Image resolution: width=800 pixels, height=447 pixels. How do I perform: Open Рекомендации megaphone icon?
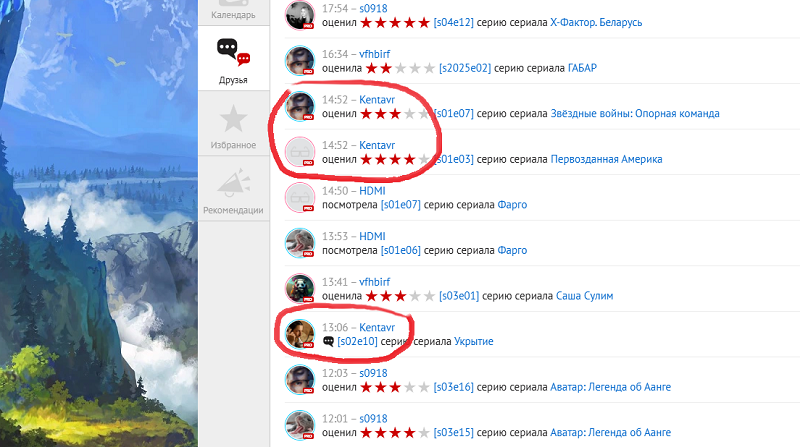pyautogui.click(x=233, y=183)
